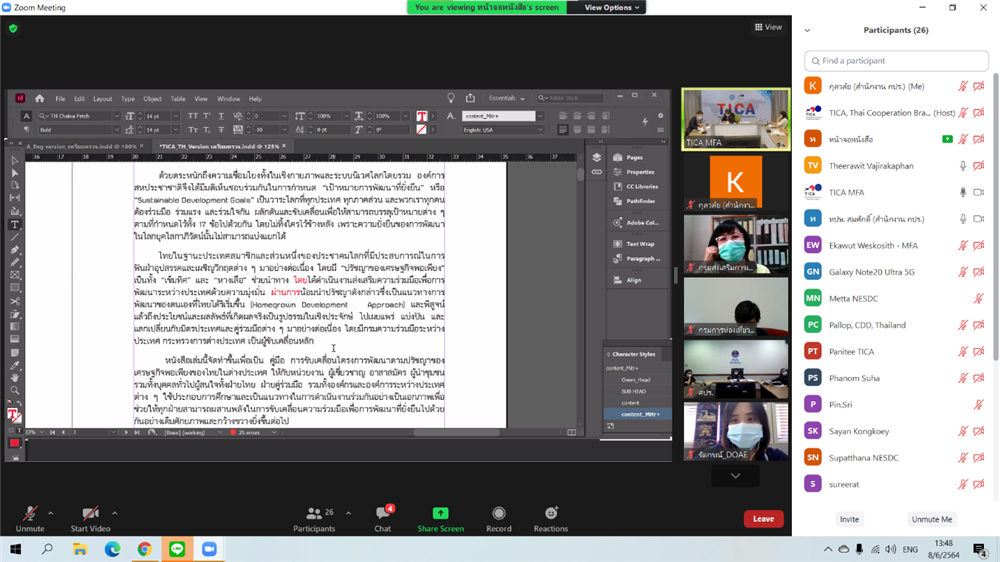The image size is (1000, 562).
Task: Toggle Align left paragraph button
Action: (562, 116)
